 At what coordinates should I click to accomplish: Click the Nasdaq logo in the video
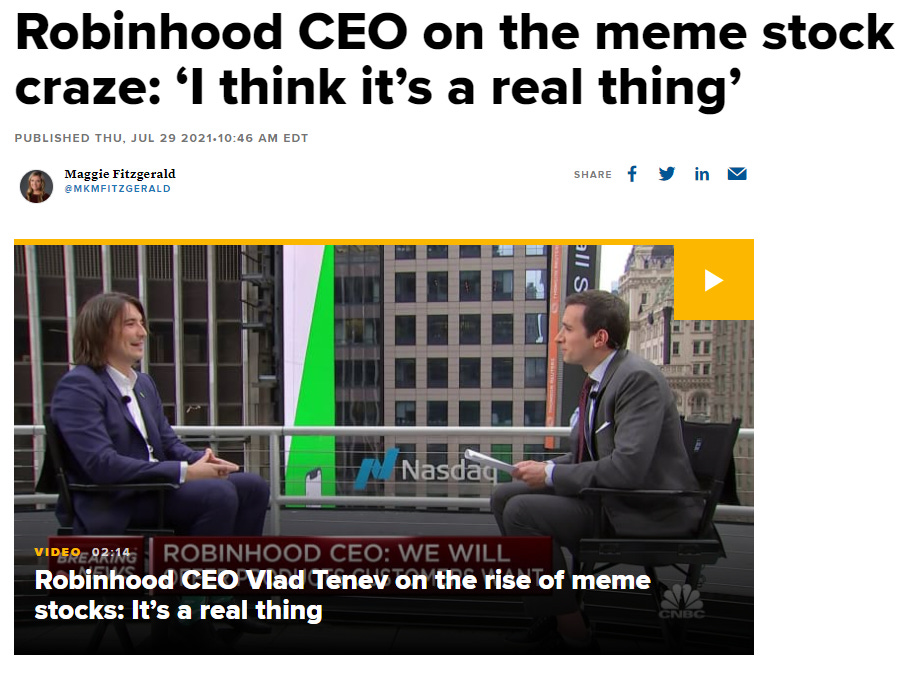pyautogui.click(x=426, y=469)
